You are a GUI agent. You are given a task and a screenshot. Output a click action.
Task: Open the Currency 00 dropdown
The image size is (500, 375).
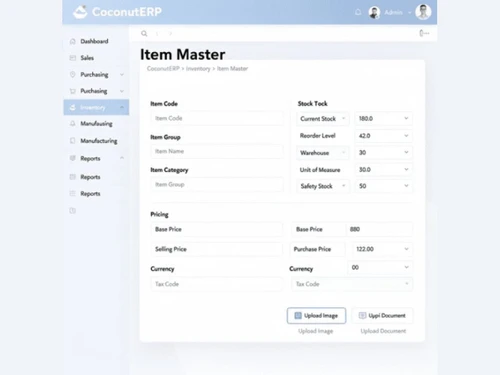[380, 267]
